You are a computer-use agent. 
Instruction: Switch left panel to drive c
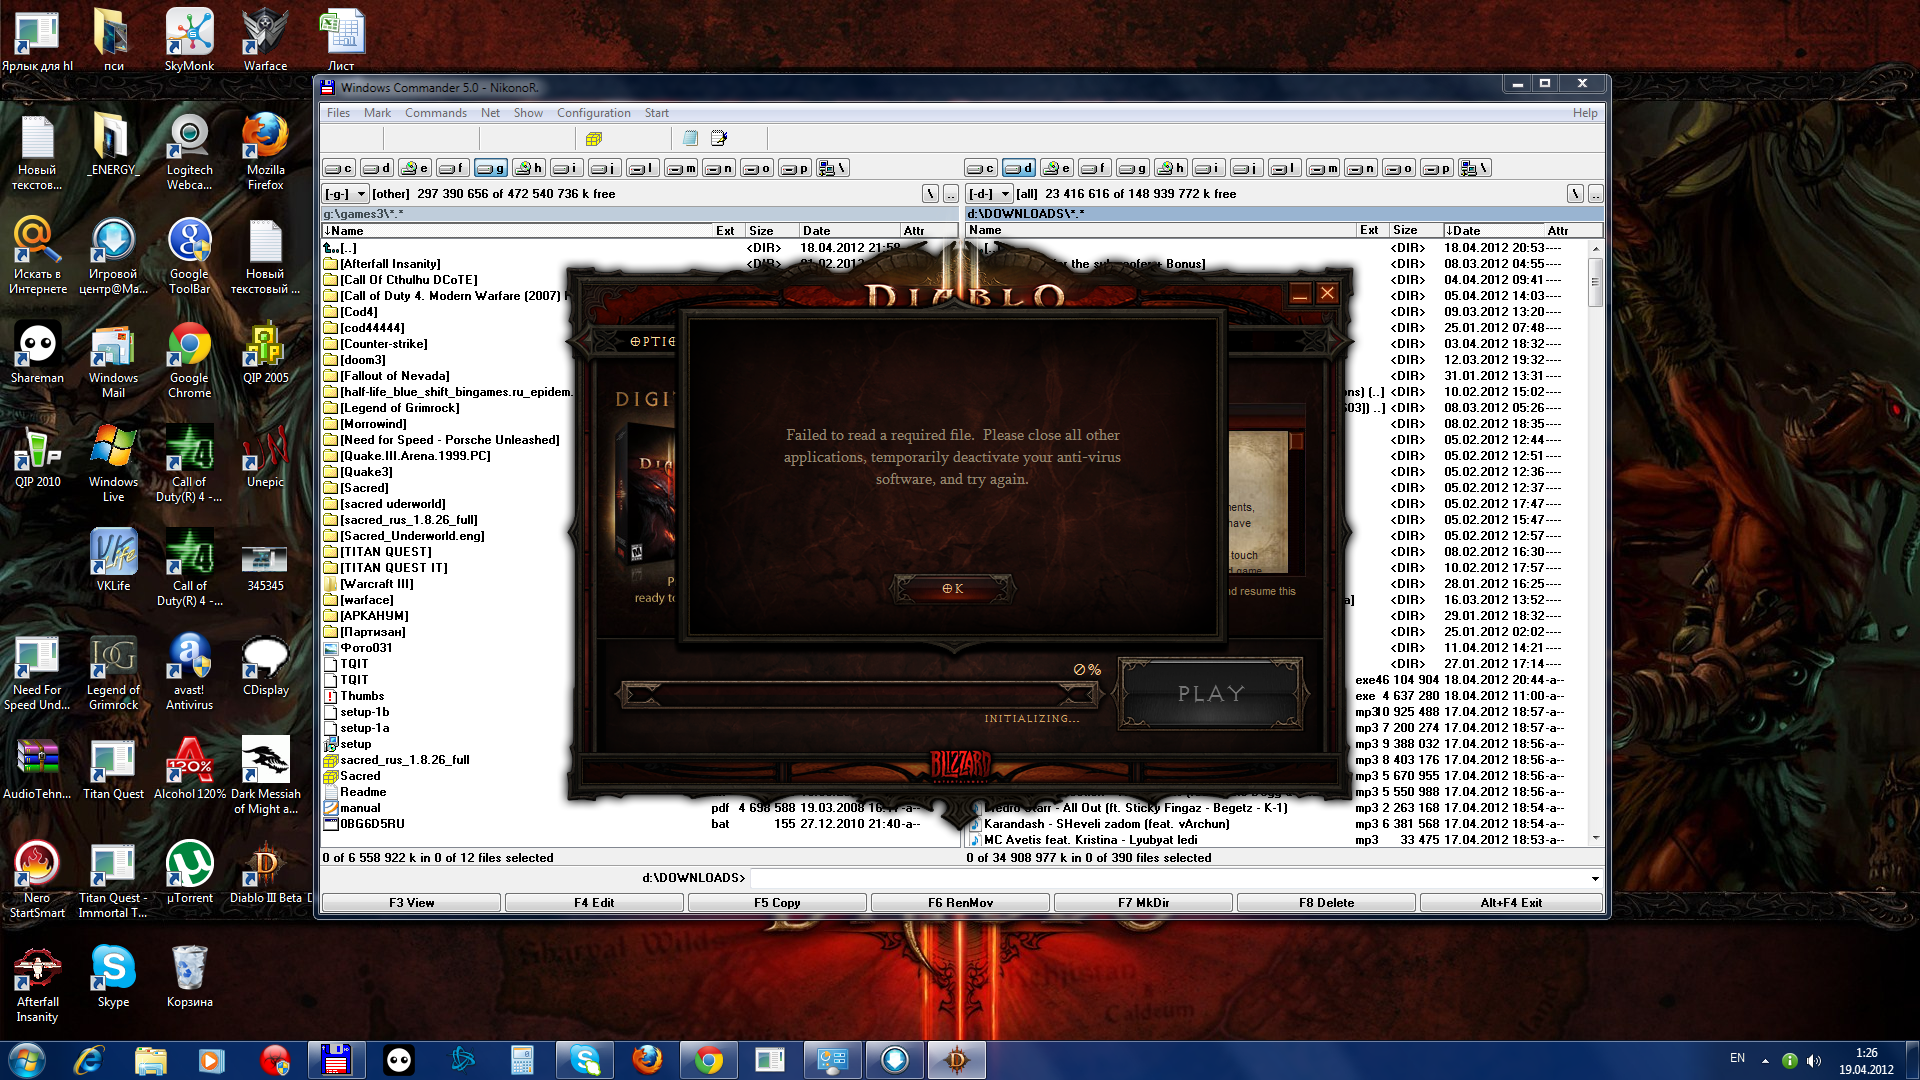339,168
